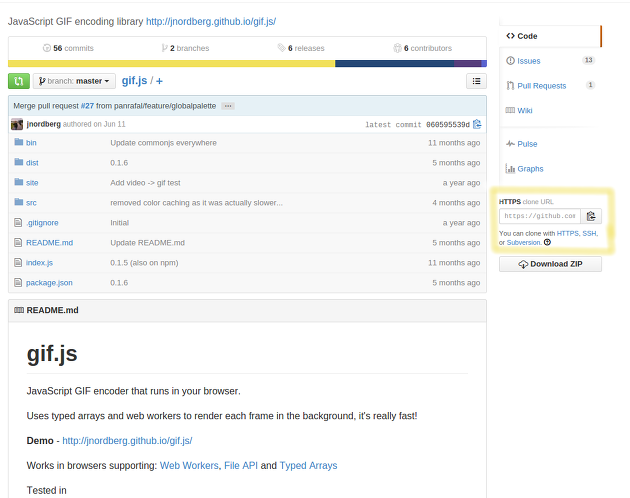Open the project homepage URL in description
The height and width of the screenshot is (498, 630).
point(211,22)
